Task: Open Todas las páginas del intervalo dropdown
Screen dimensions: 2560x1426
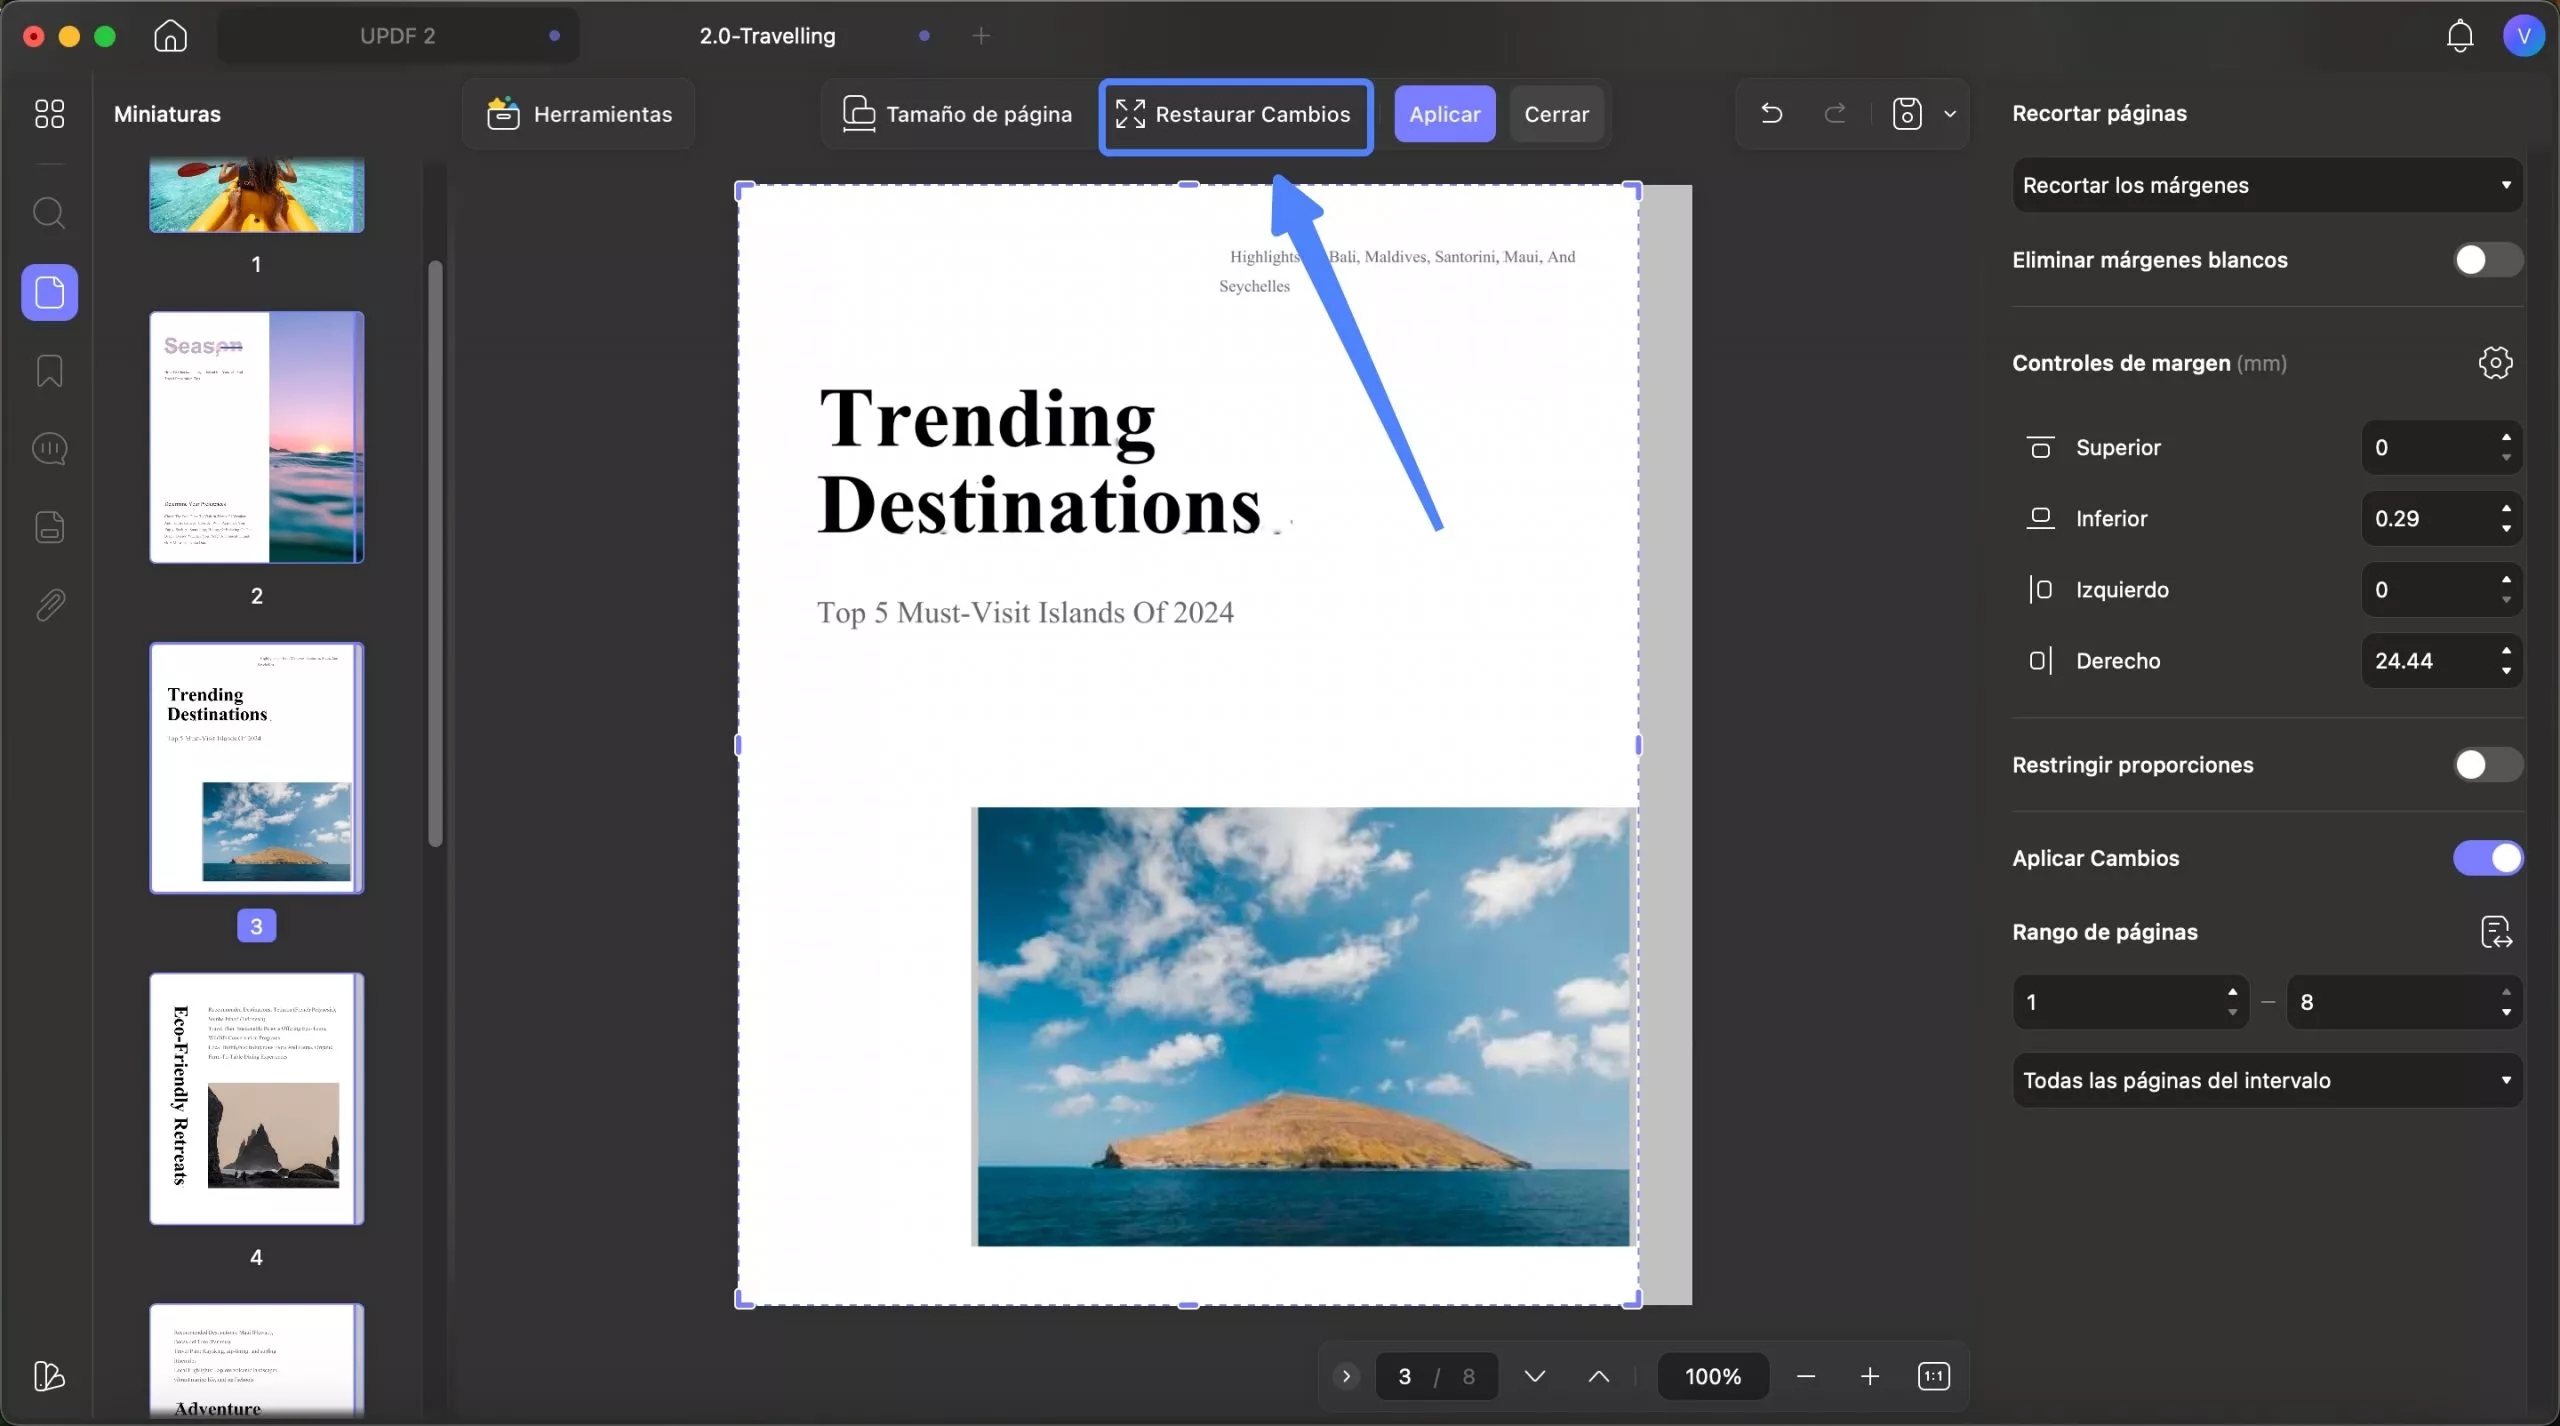Action: 2266,1080
